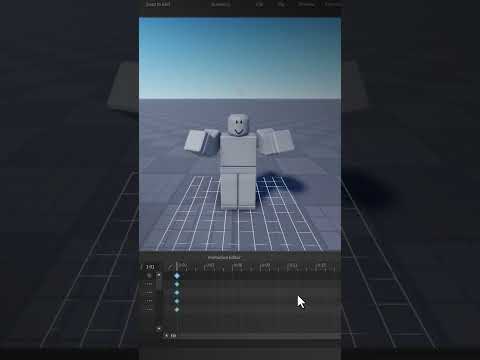Select the second keyframe diamond from the top

pyautogui.click(x=177, y=284)
